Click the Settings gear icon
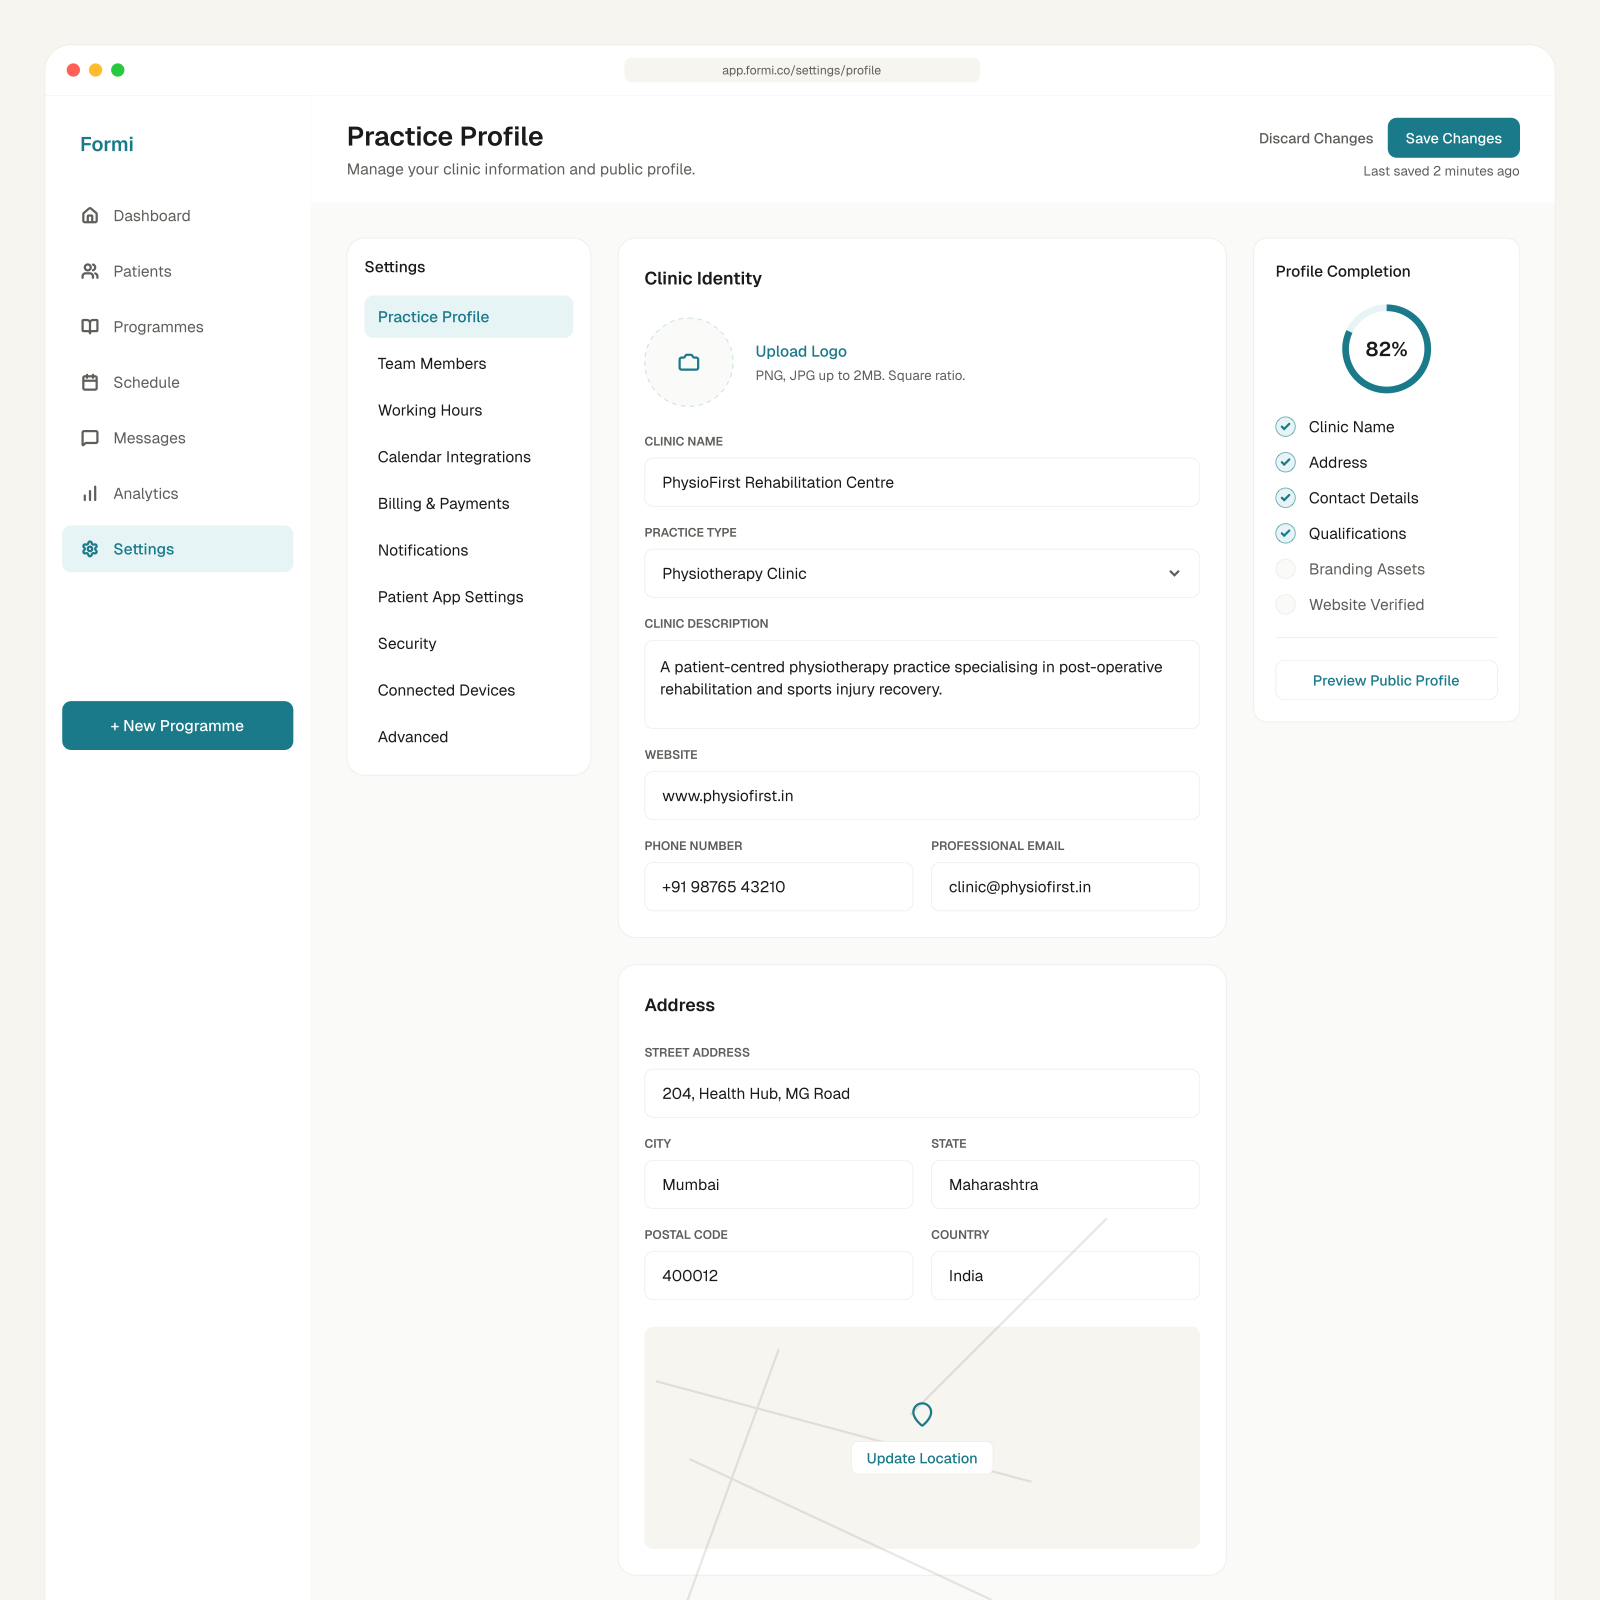1600x1600 pixels. tap(90, 549)
